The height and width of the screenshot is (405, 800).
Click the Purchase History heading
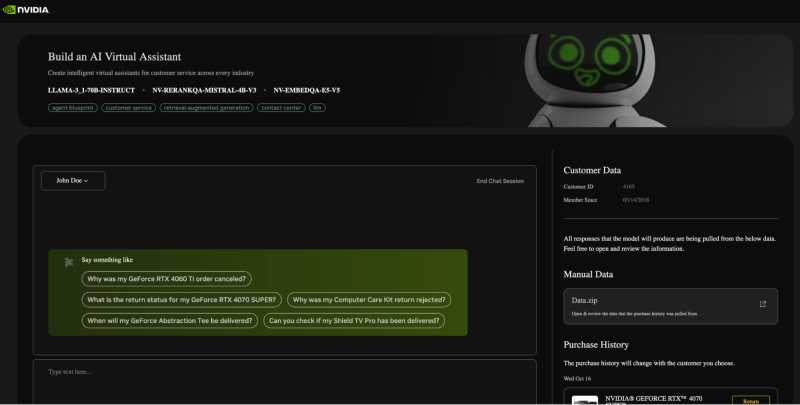point(596,345)
